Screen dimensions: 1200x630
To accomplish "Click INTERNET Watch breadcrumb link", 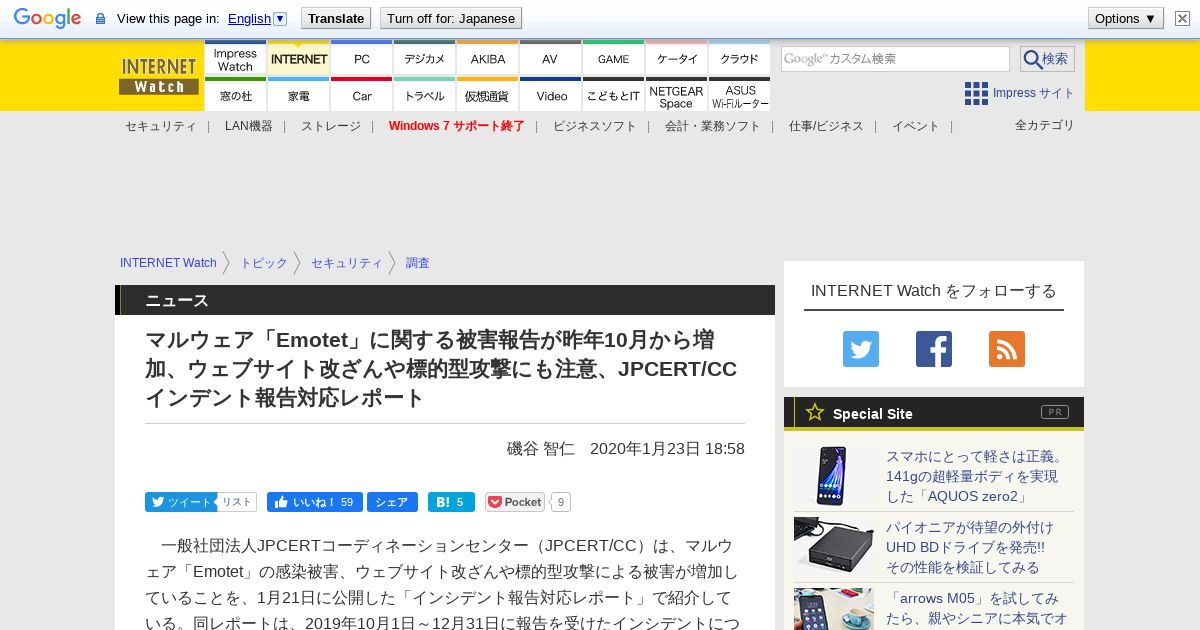I will 168,263.
